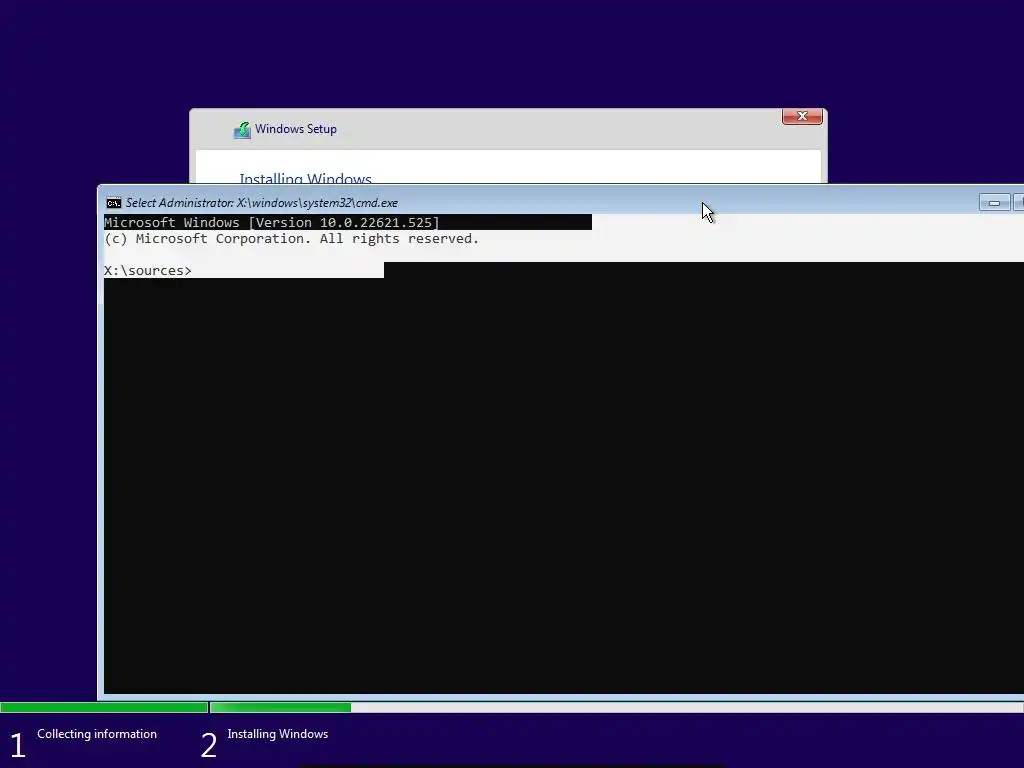Click the step number 1 at bottom
The image size is (1024, 768).
18,746
